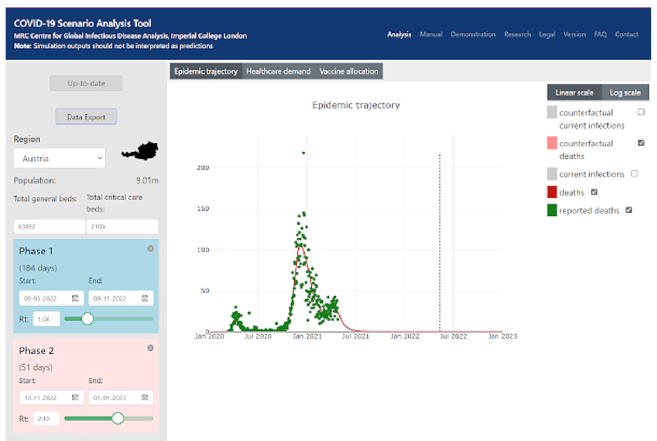Image resolution: width=657 pixels, height=441 pixels.
Task: Click the red deaths legend swatch
Action: (x=553, y=191)
